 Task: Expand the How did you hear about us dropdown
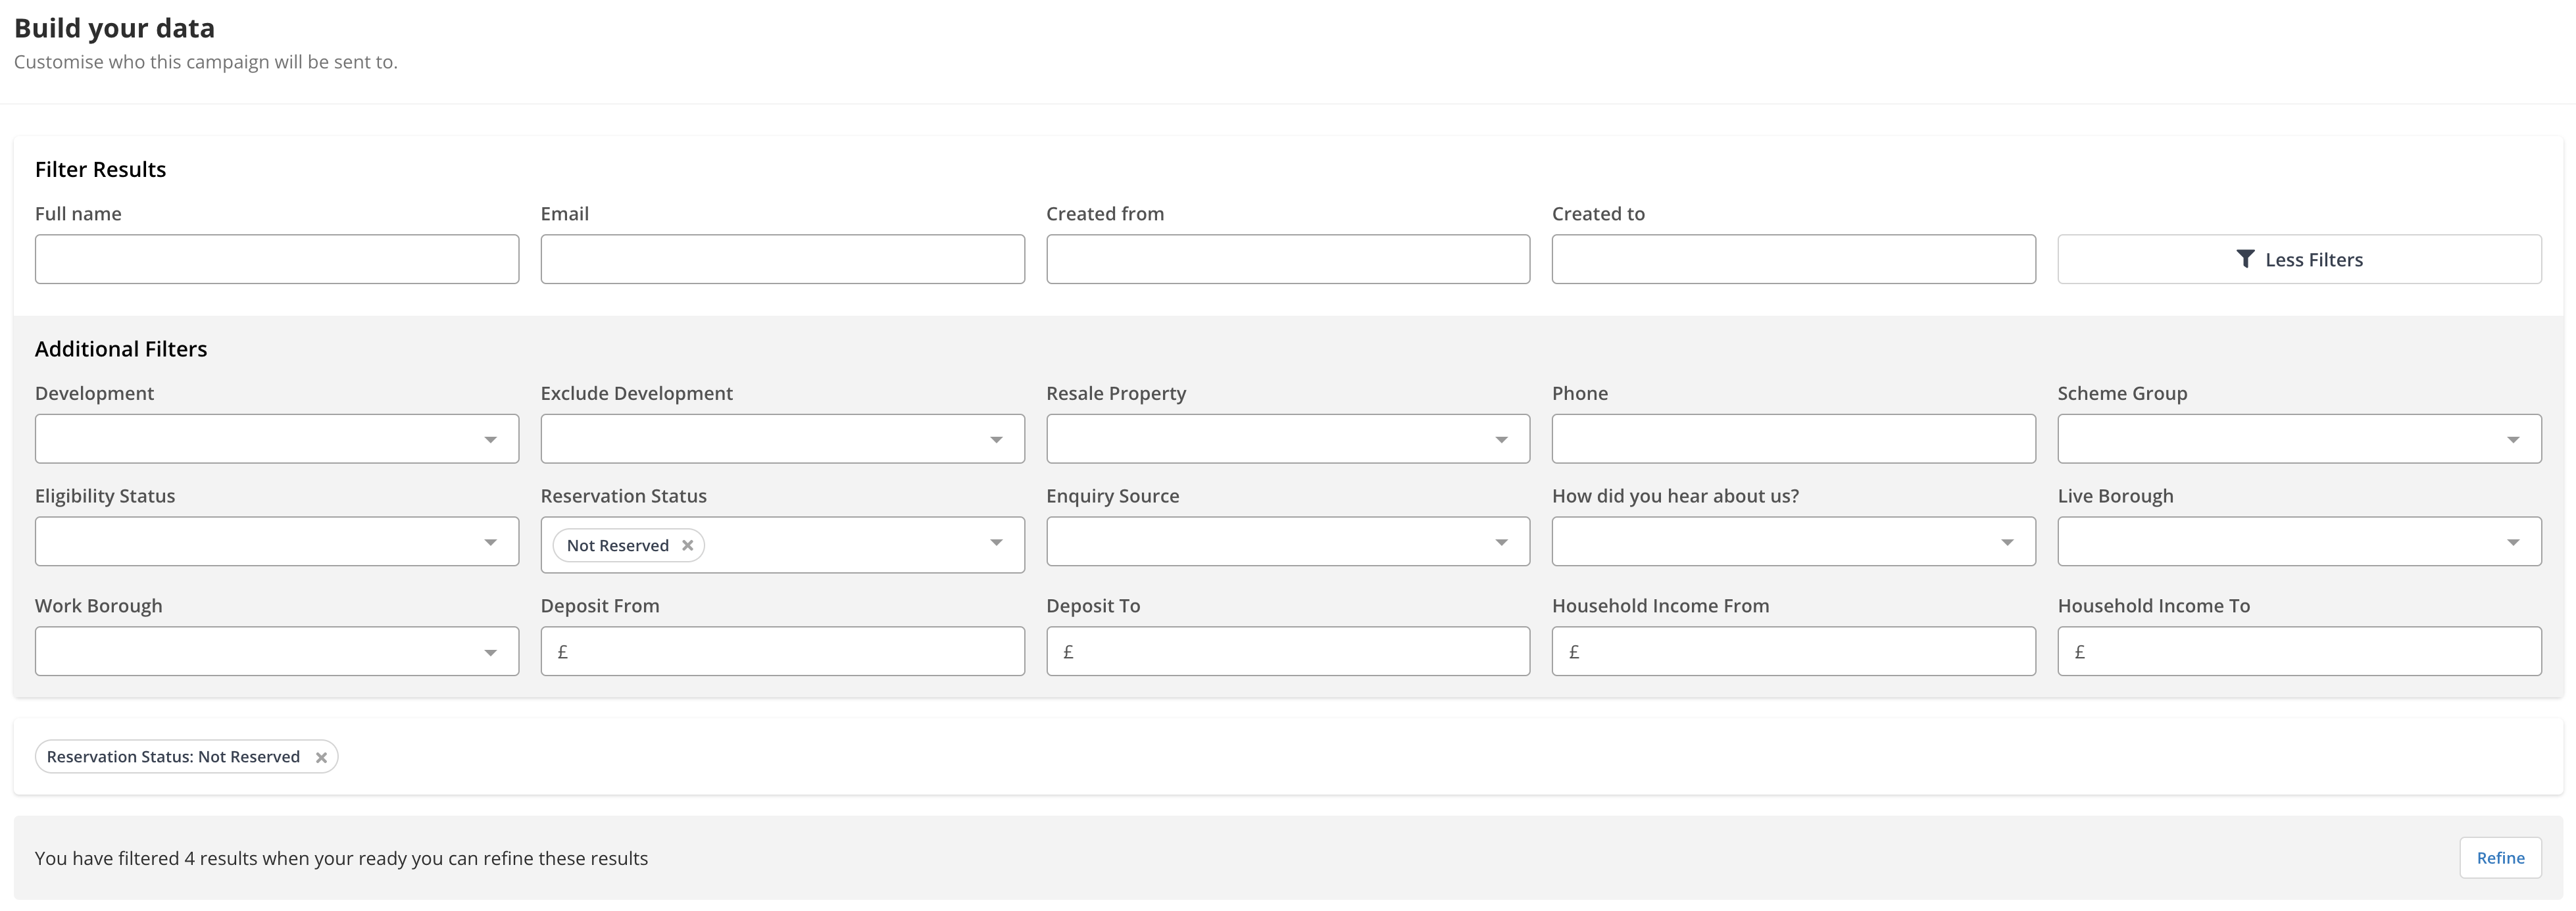(1792, 542)
